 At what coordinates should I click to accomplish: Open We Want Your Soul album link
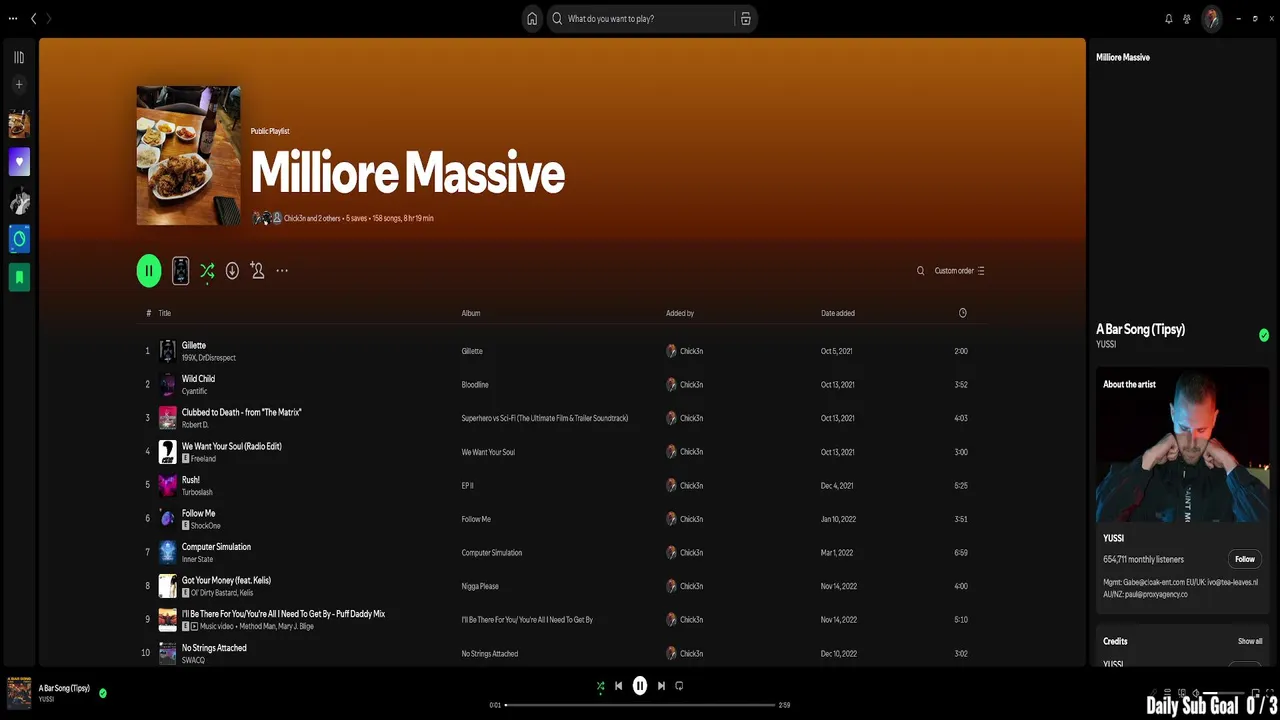click(488, 452)
